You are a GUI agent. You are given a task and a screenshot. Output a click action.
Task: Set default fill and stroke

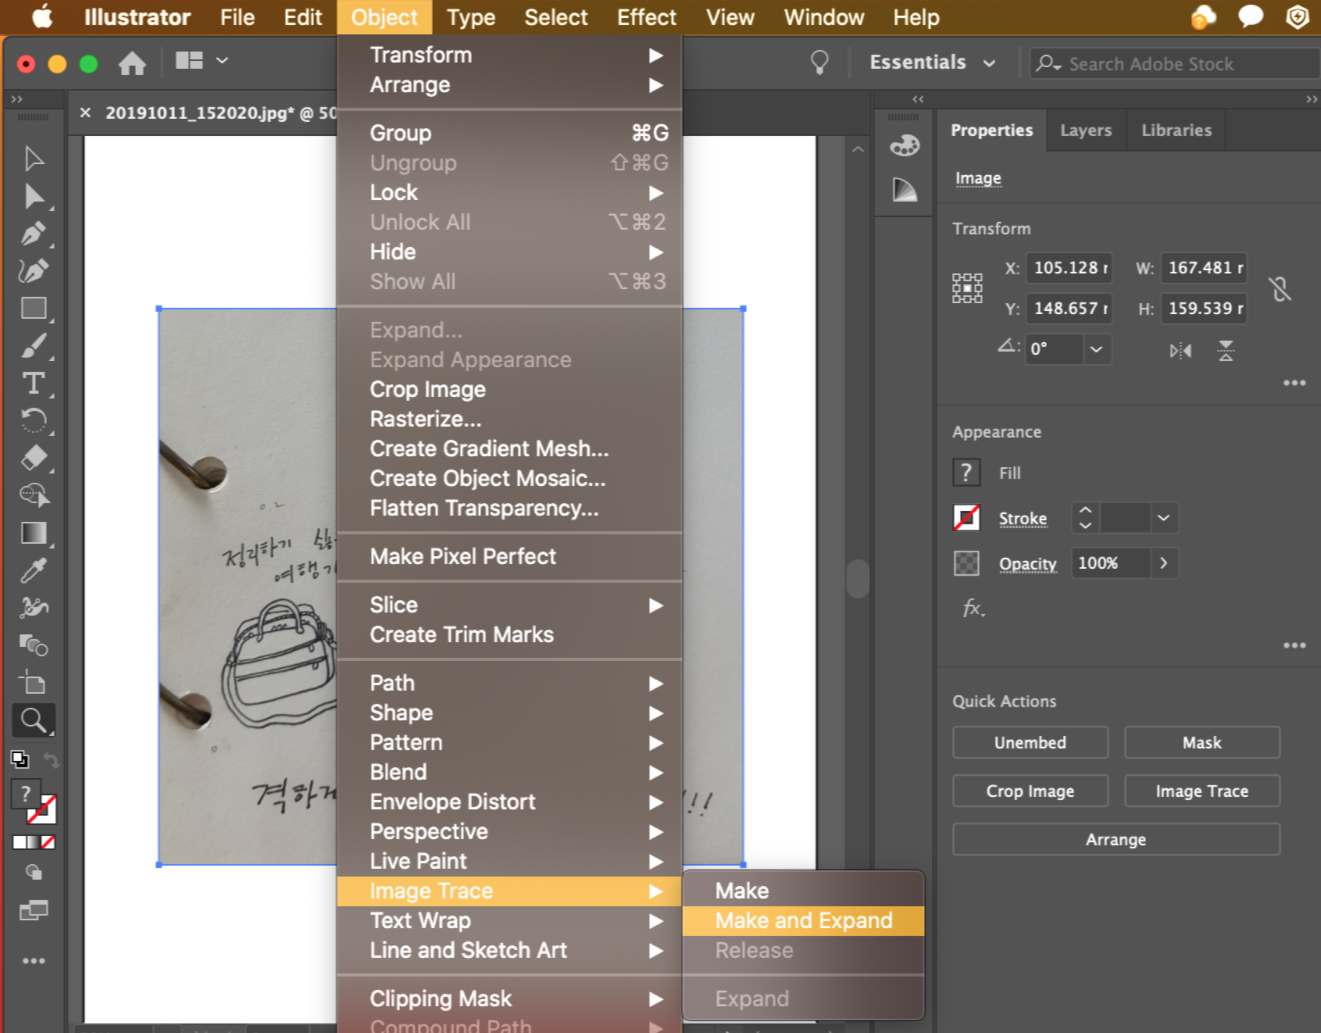click(x=19, y=759)
